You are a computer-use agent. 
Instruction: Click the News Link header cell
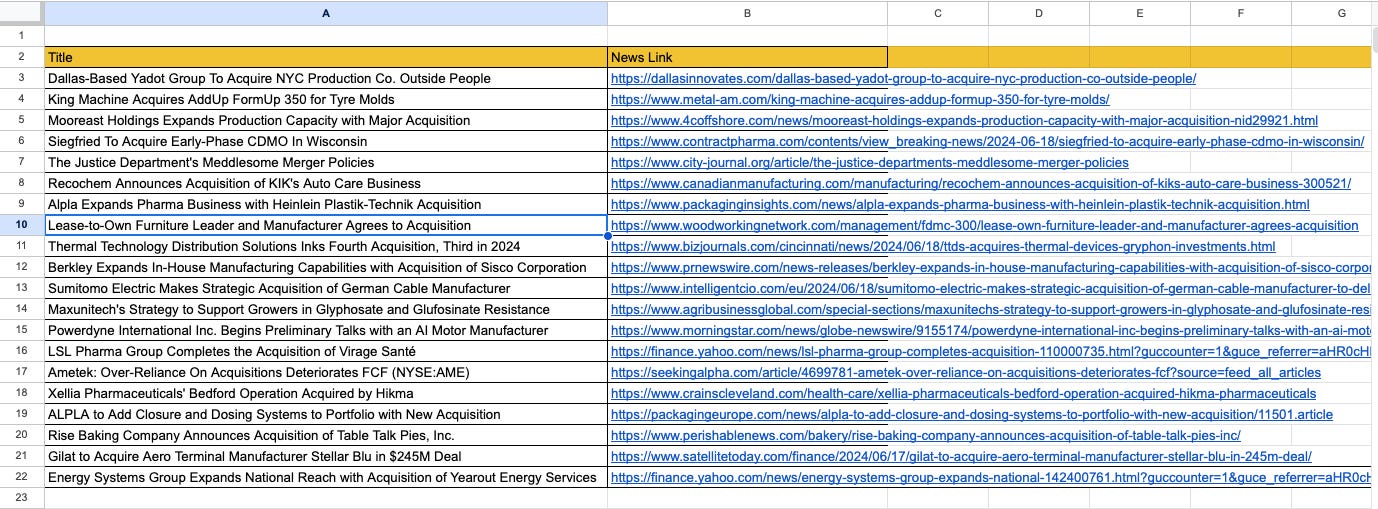point(747,57)
